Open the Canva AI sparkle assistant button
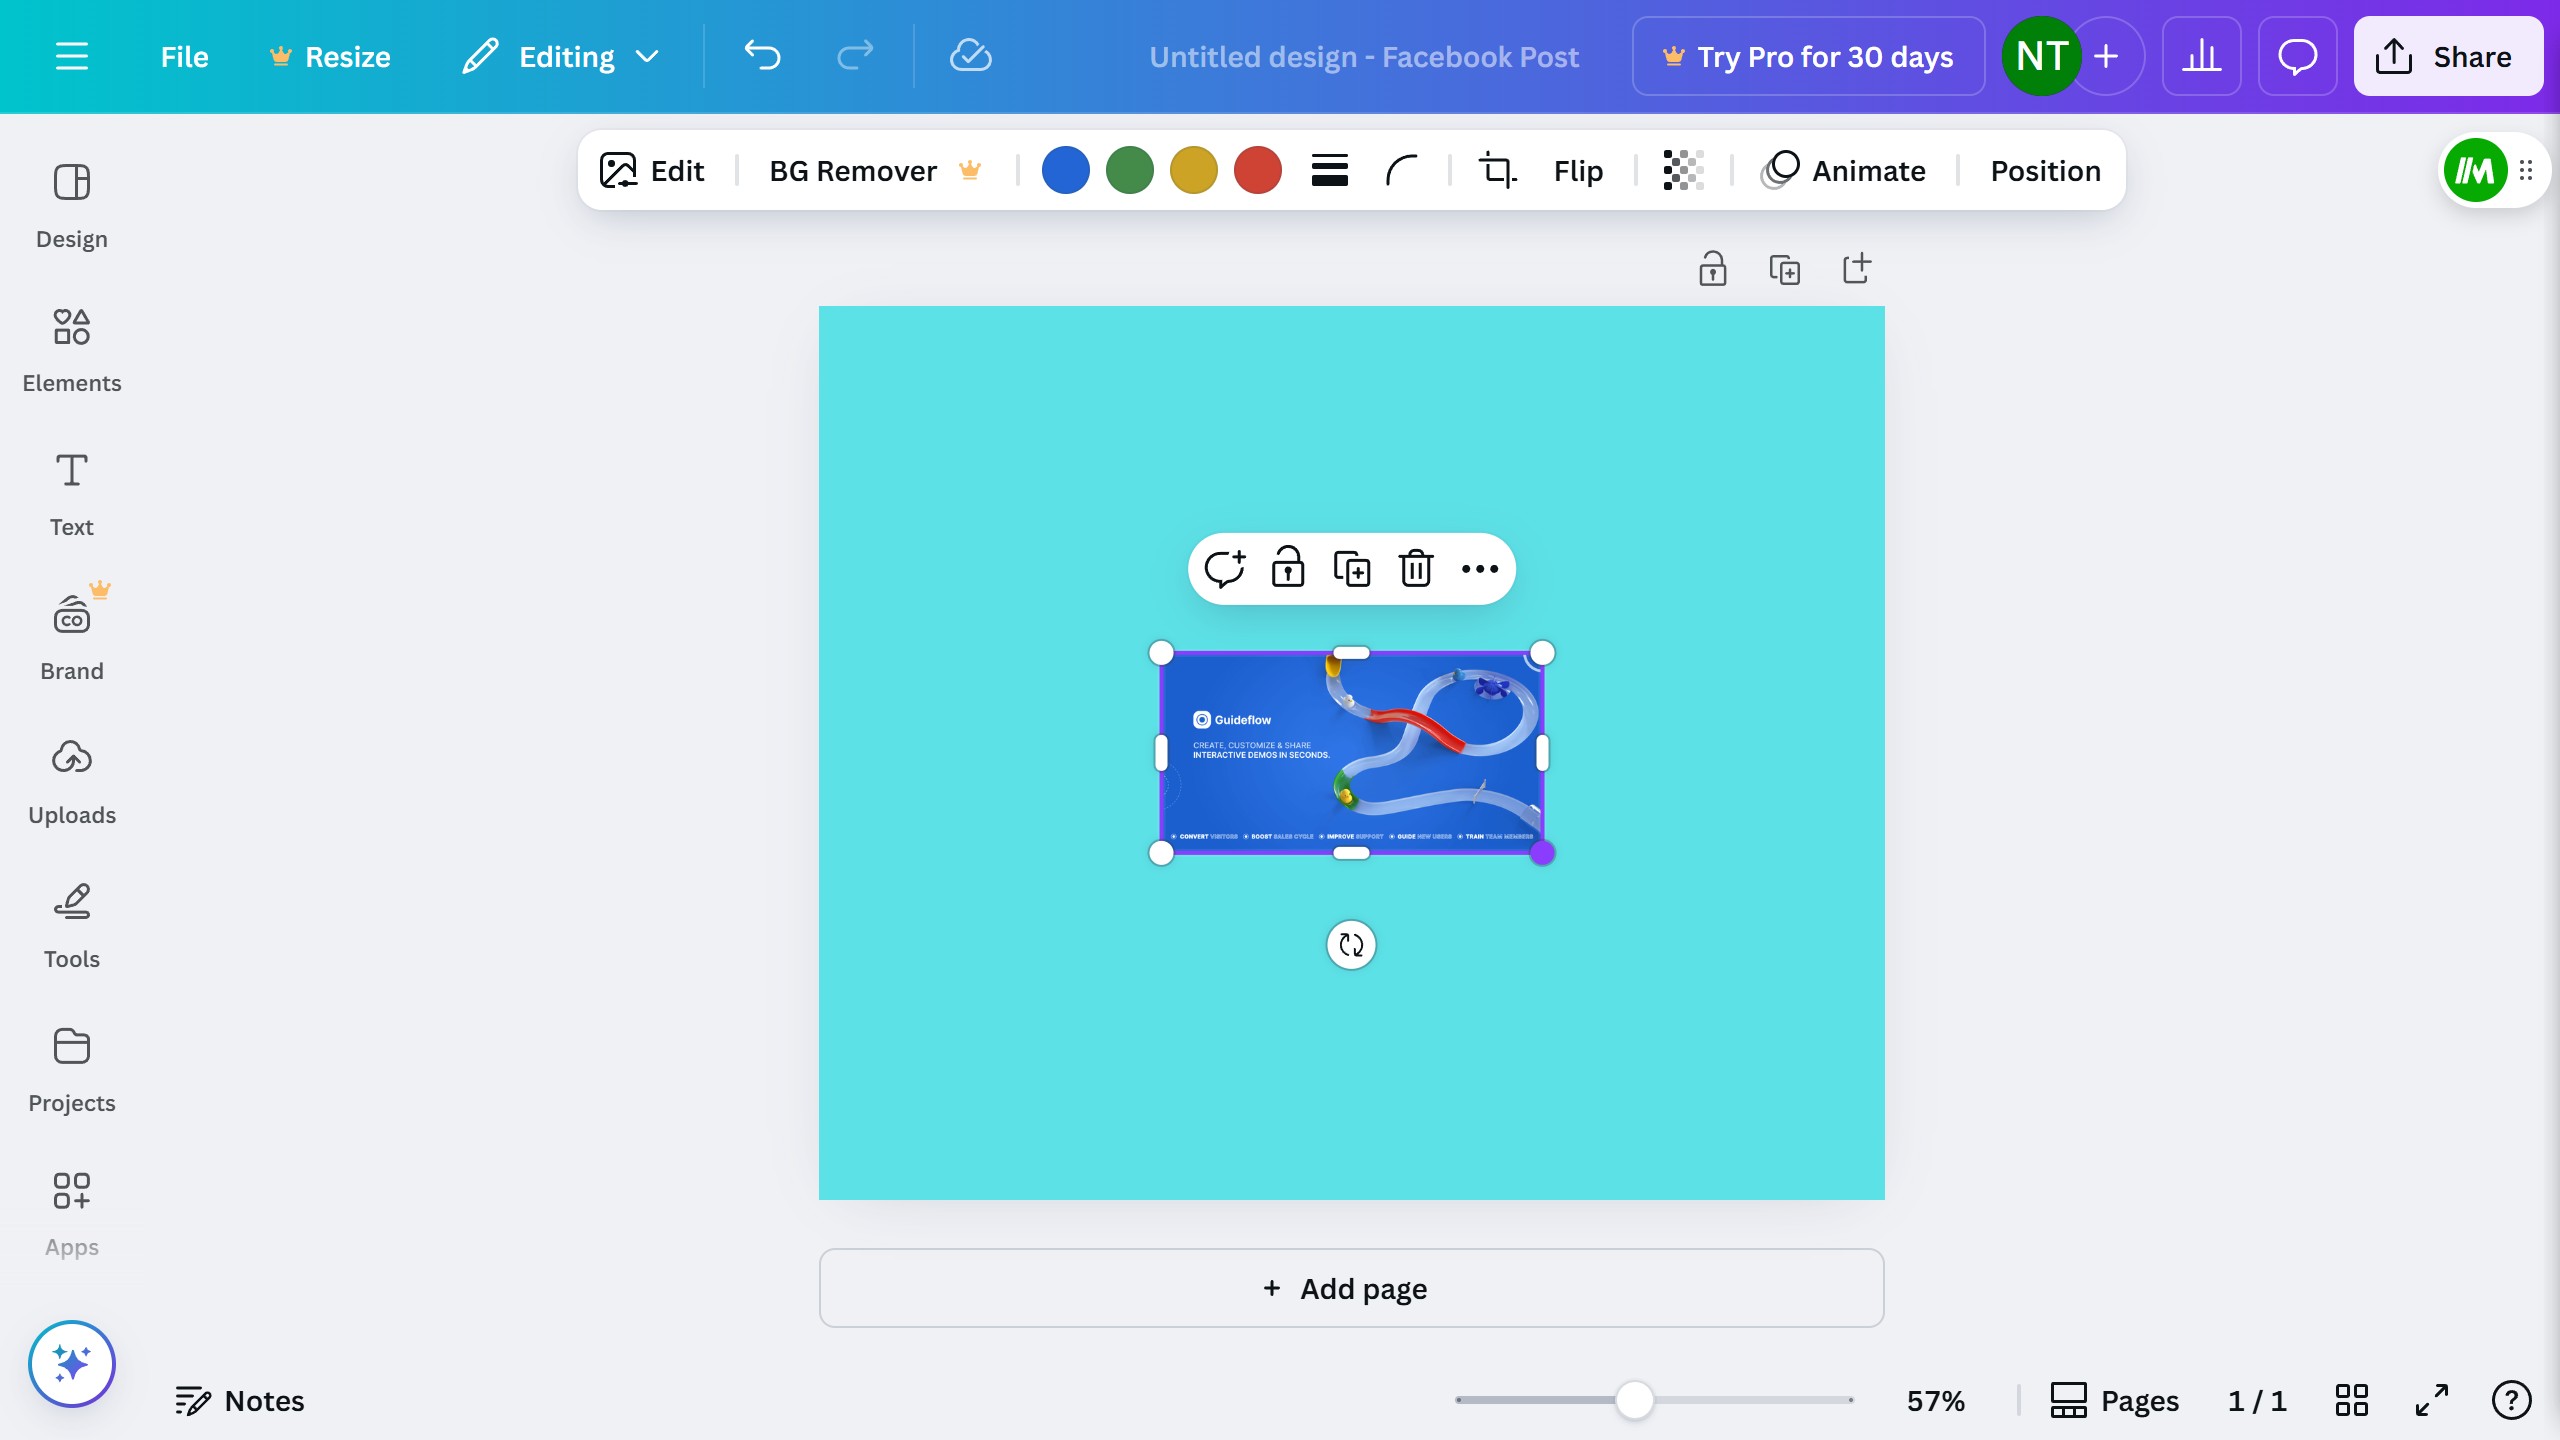The width and height of the screenshot is (2560, 1440). (72, 1364)
